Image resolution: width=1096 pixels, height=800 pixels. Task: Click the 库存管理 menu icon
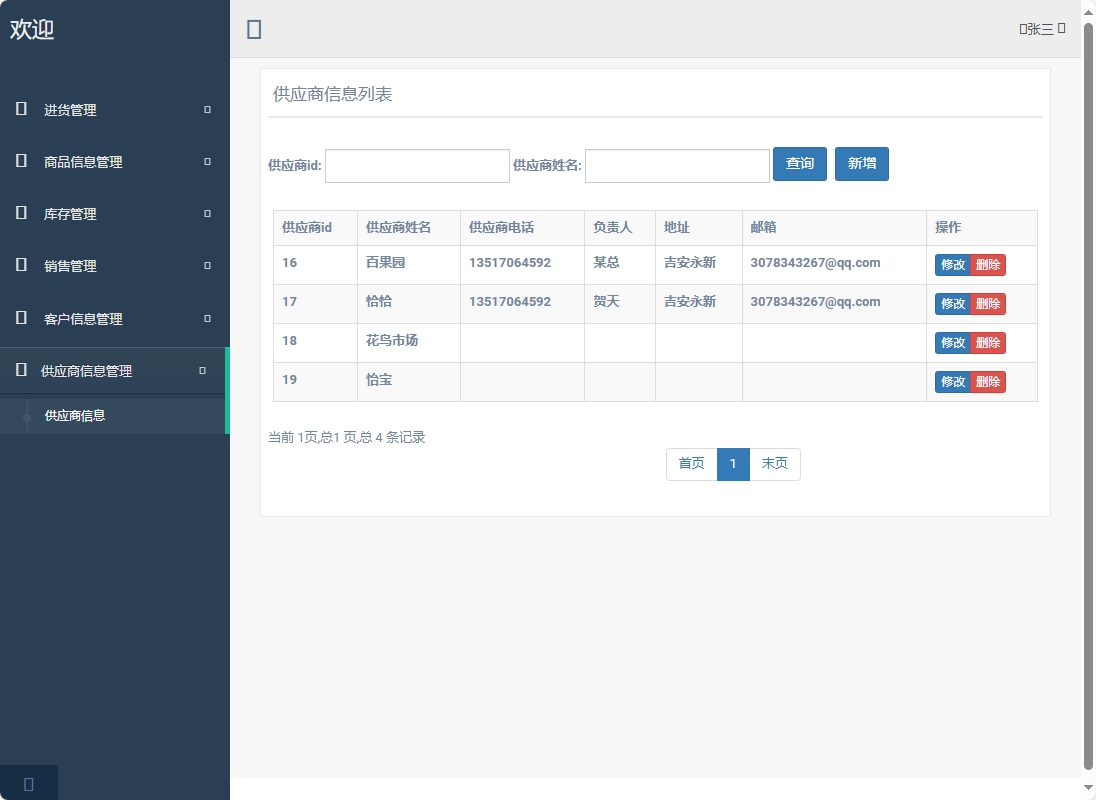tap(20, 213)
